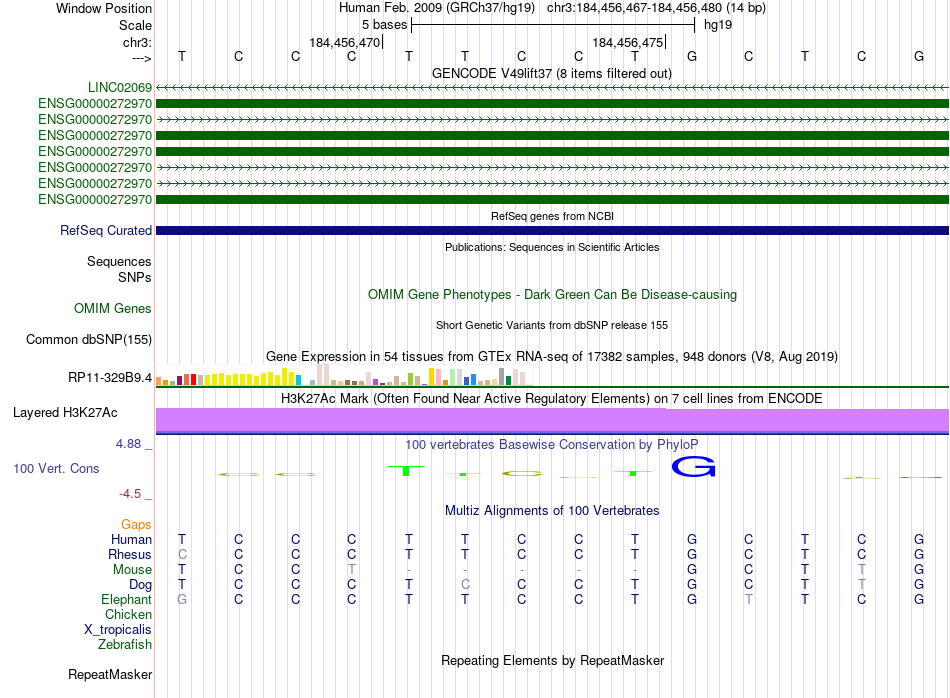Screen dimensions: 950x698
Task: Click the 'Dog' alignment row label
Action: [141, 585]
